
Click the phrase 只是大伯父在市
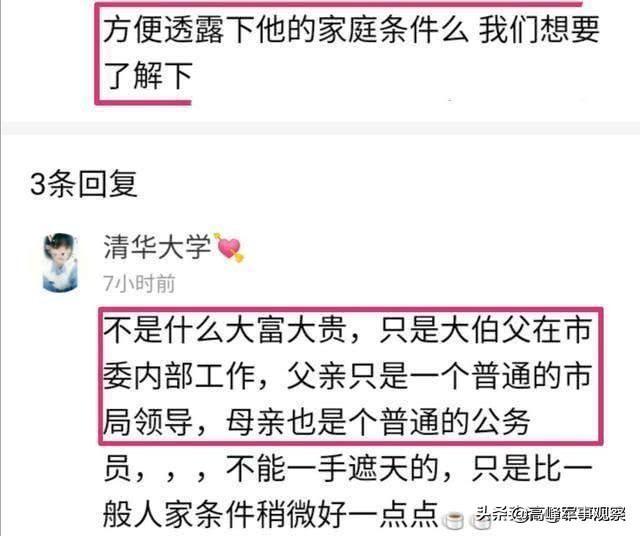(x=485, y=330)
